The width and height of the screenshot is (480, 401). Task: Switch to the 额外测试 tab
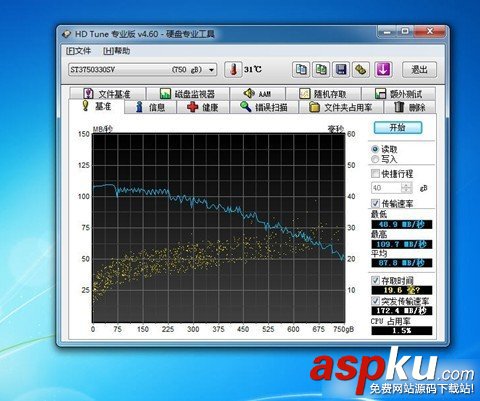pos(399,94)
